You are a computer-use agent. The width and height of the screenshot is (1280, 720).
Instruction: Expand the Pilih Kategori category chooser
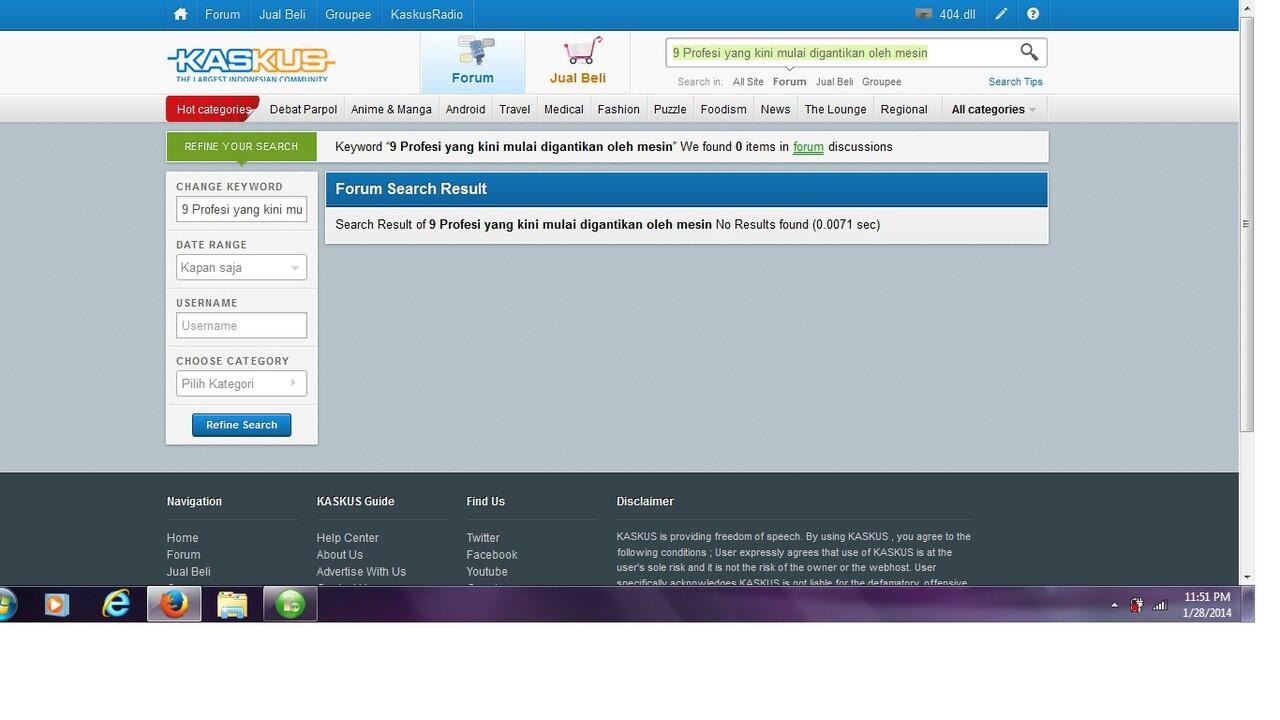[x=241, y=383]
